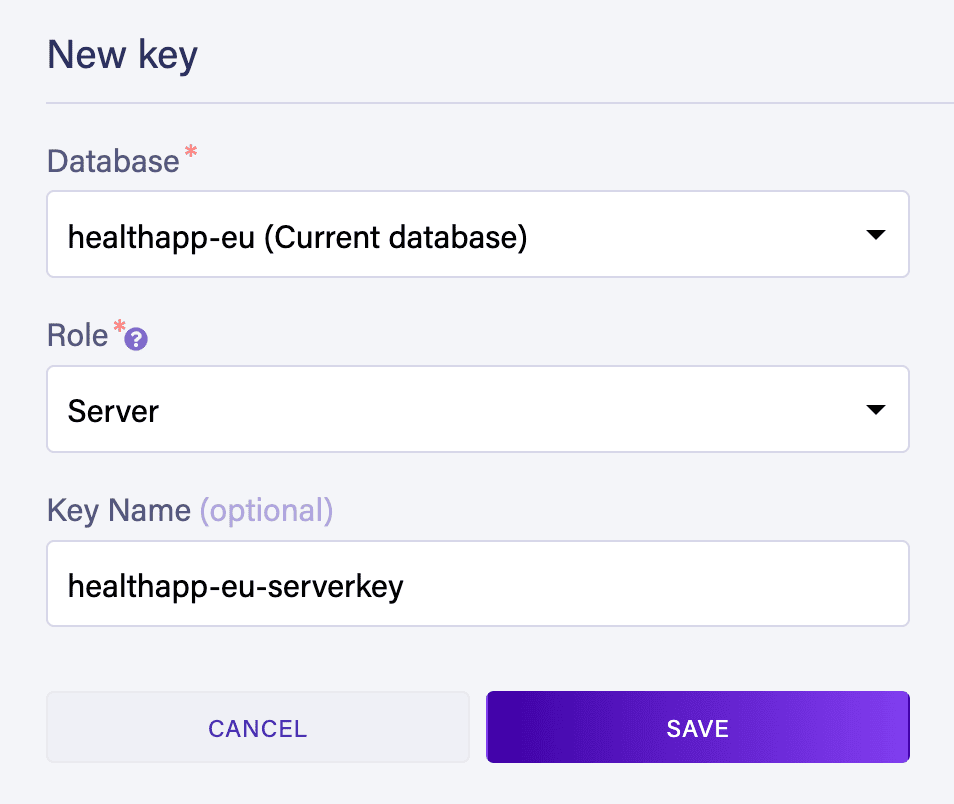Click the Role field label
Image resolution: width=954 pixels, height=804 pixels.
(x=77, y=335)
